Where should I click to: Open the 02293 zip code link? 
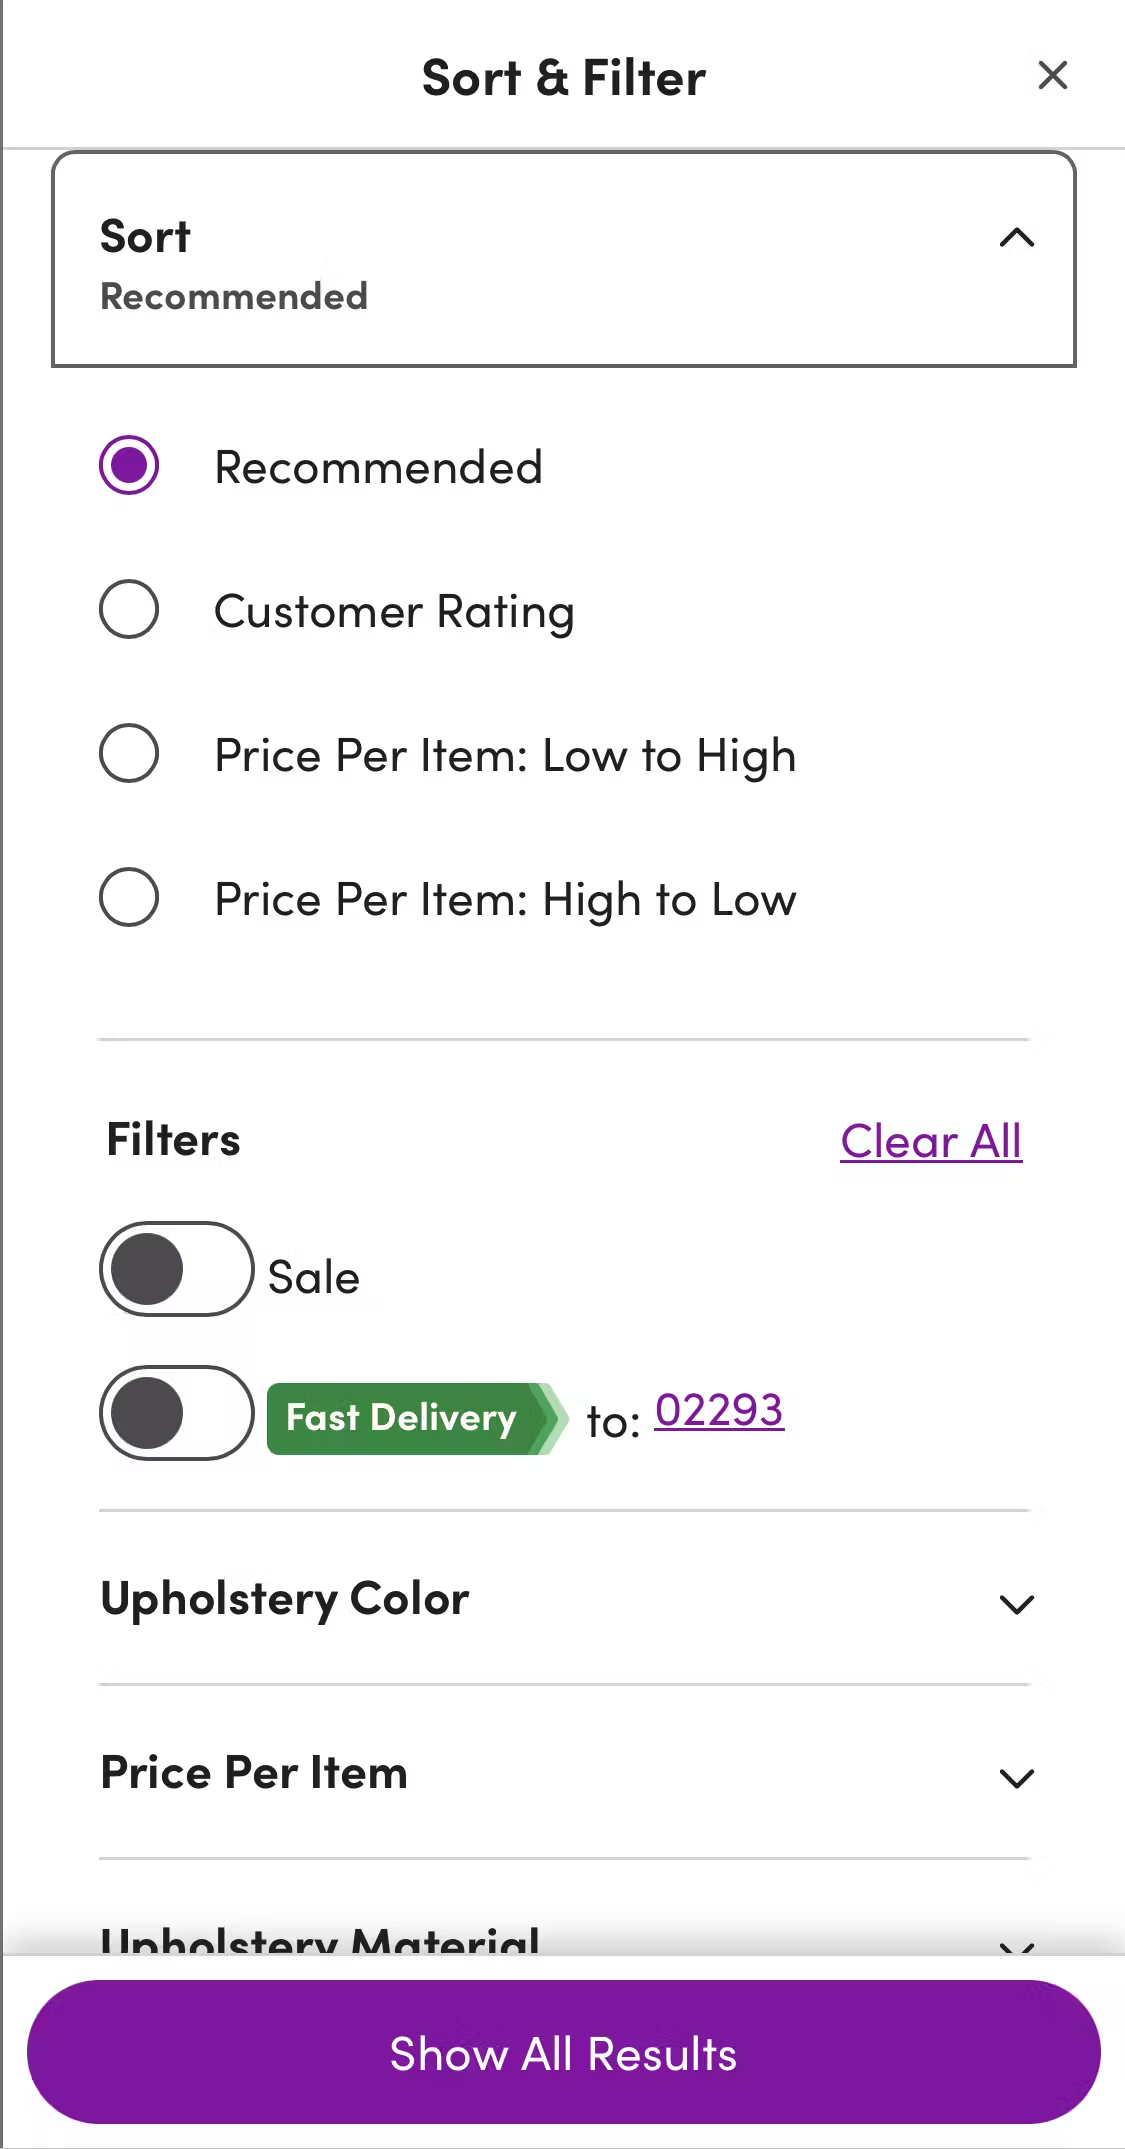718,1411
